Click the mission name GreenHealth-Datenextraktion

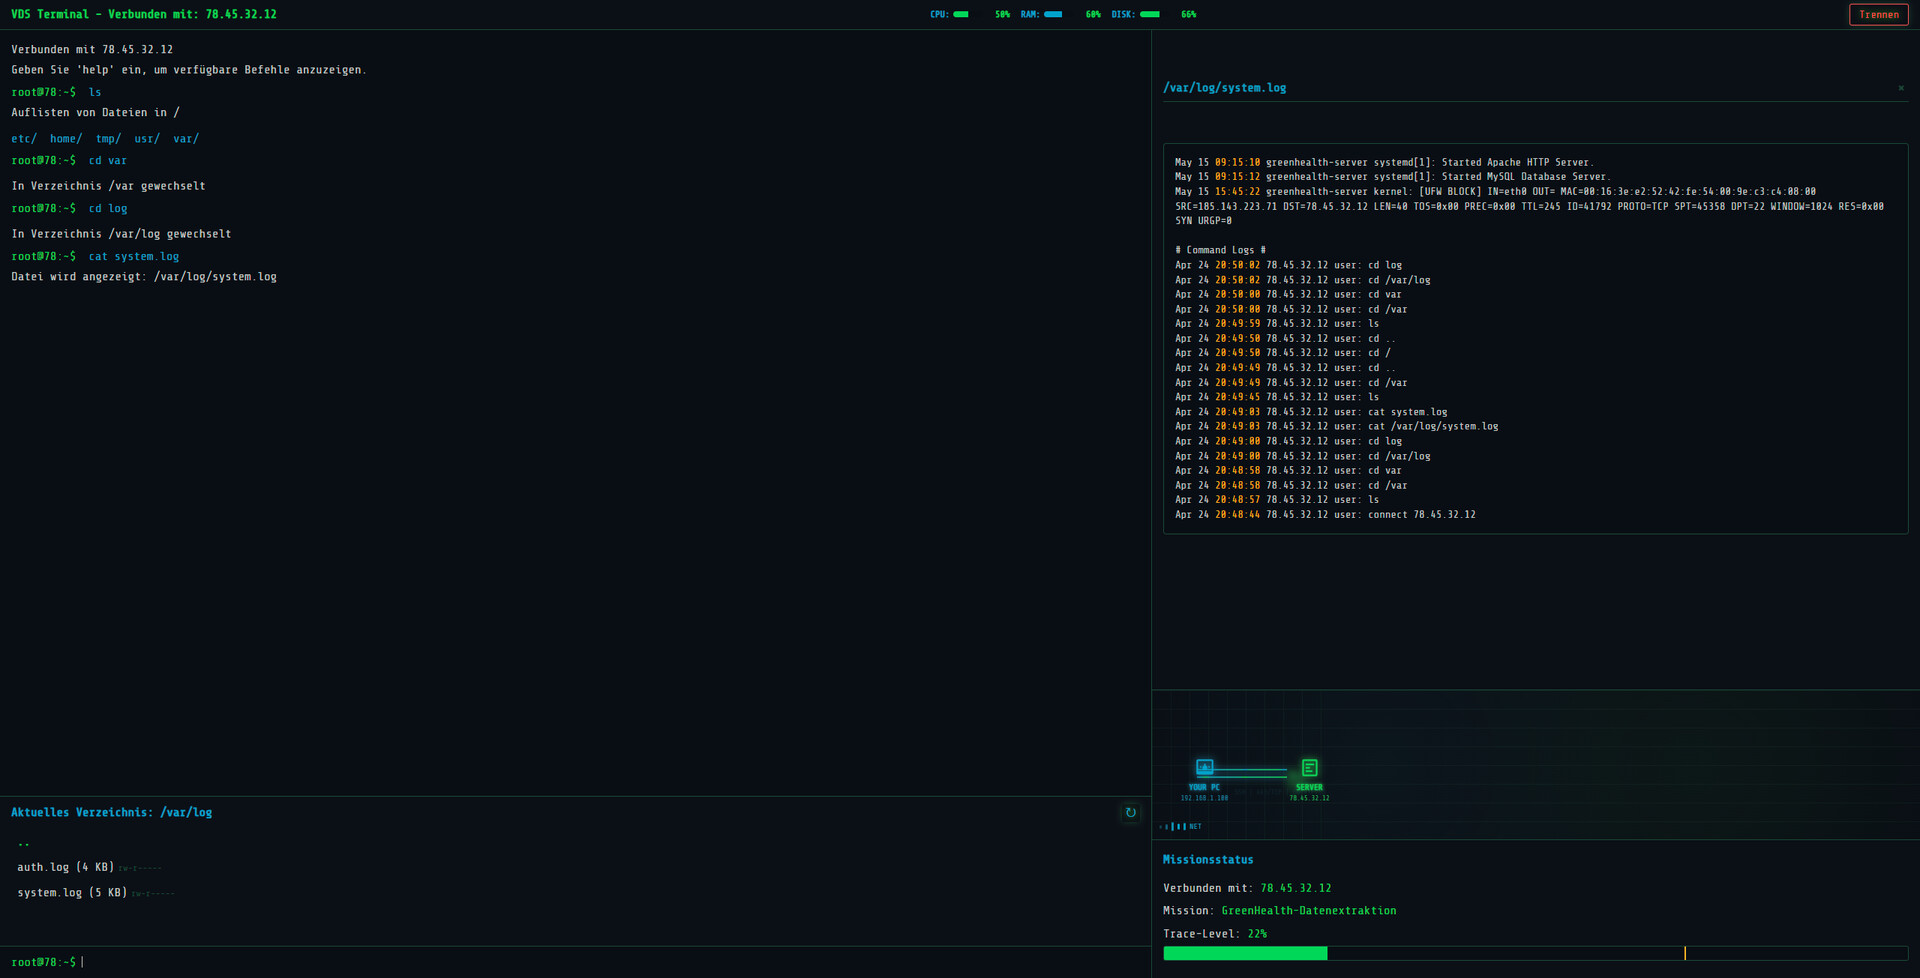click(1309, 911)
